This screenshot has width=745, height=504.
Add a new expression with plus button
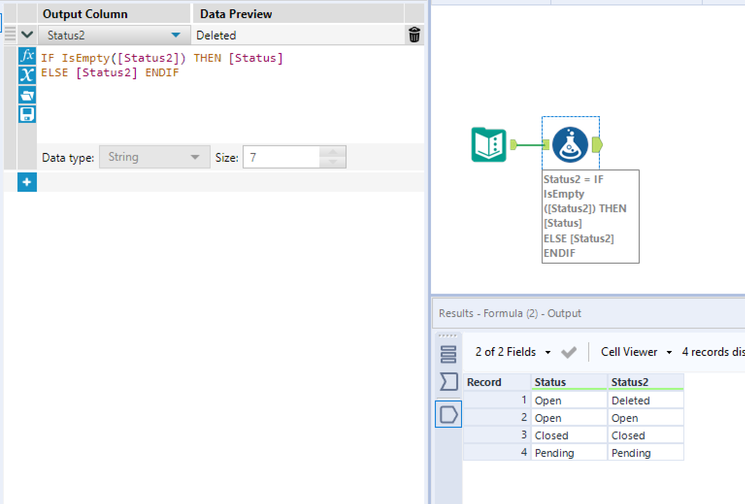click(x=27, y=182)
